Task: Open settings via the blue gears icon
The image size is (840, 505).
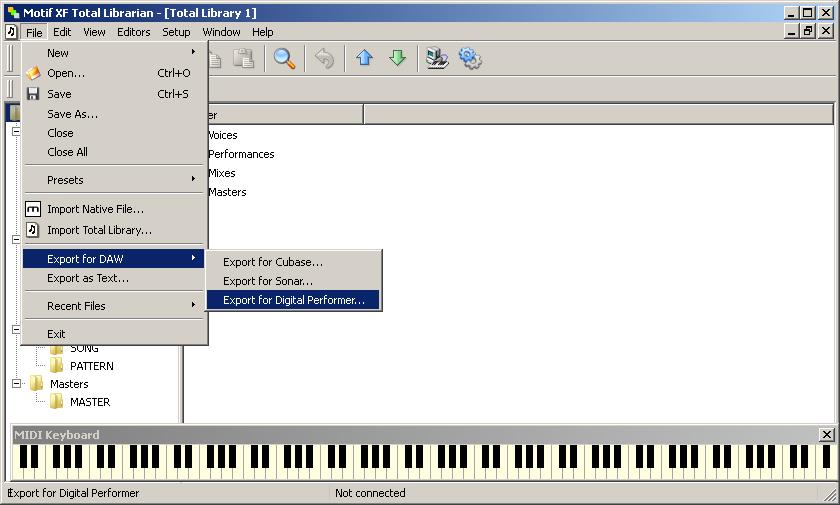Action: (x=470, y=58)
